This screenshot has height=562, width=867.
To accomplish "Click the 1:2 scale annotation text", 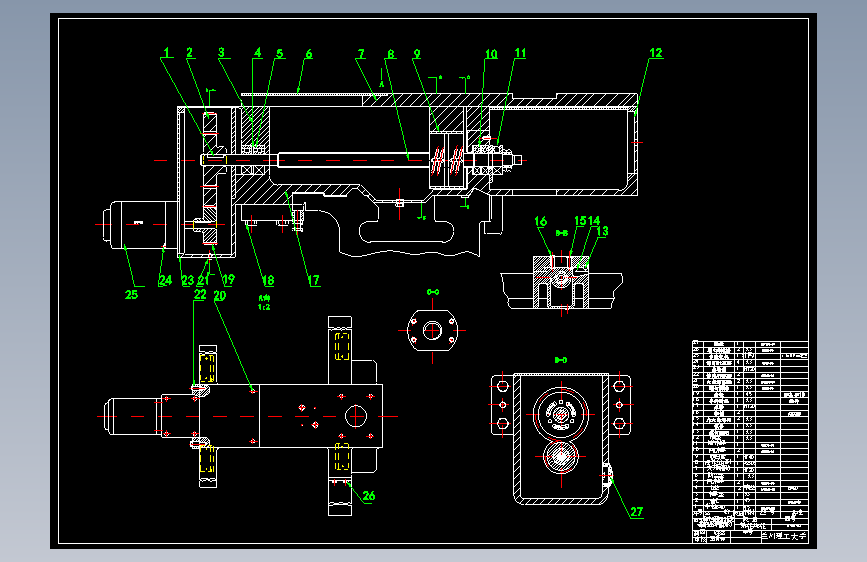I will click(264, 307).
